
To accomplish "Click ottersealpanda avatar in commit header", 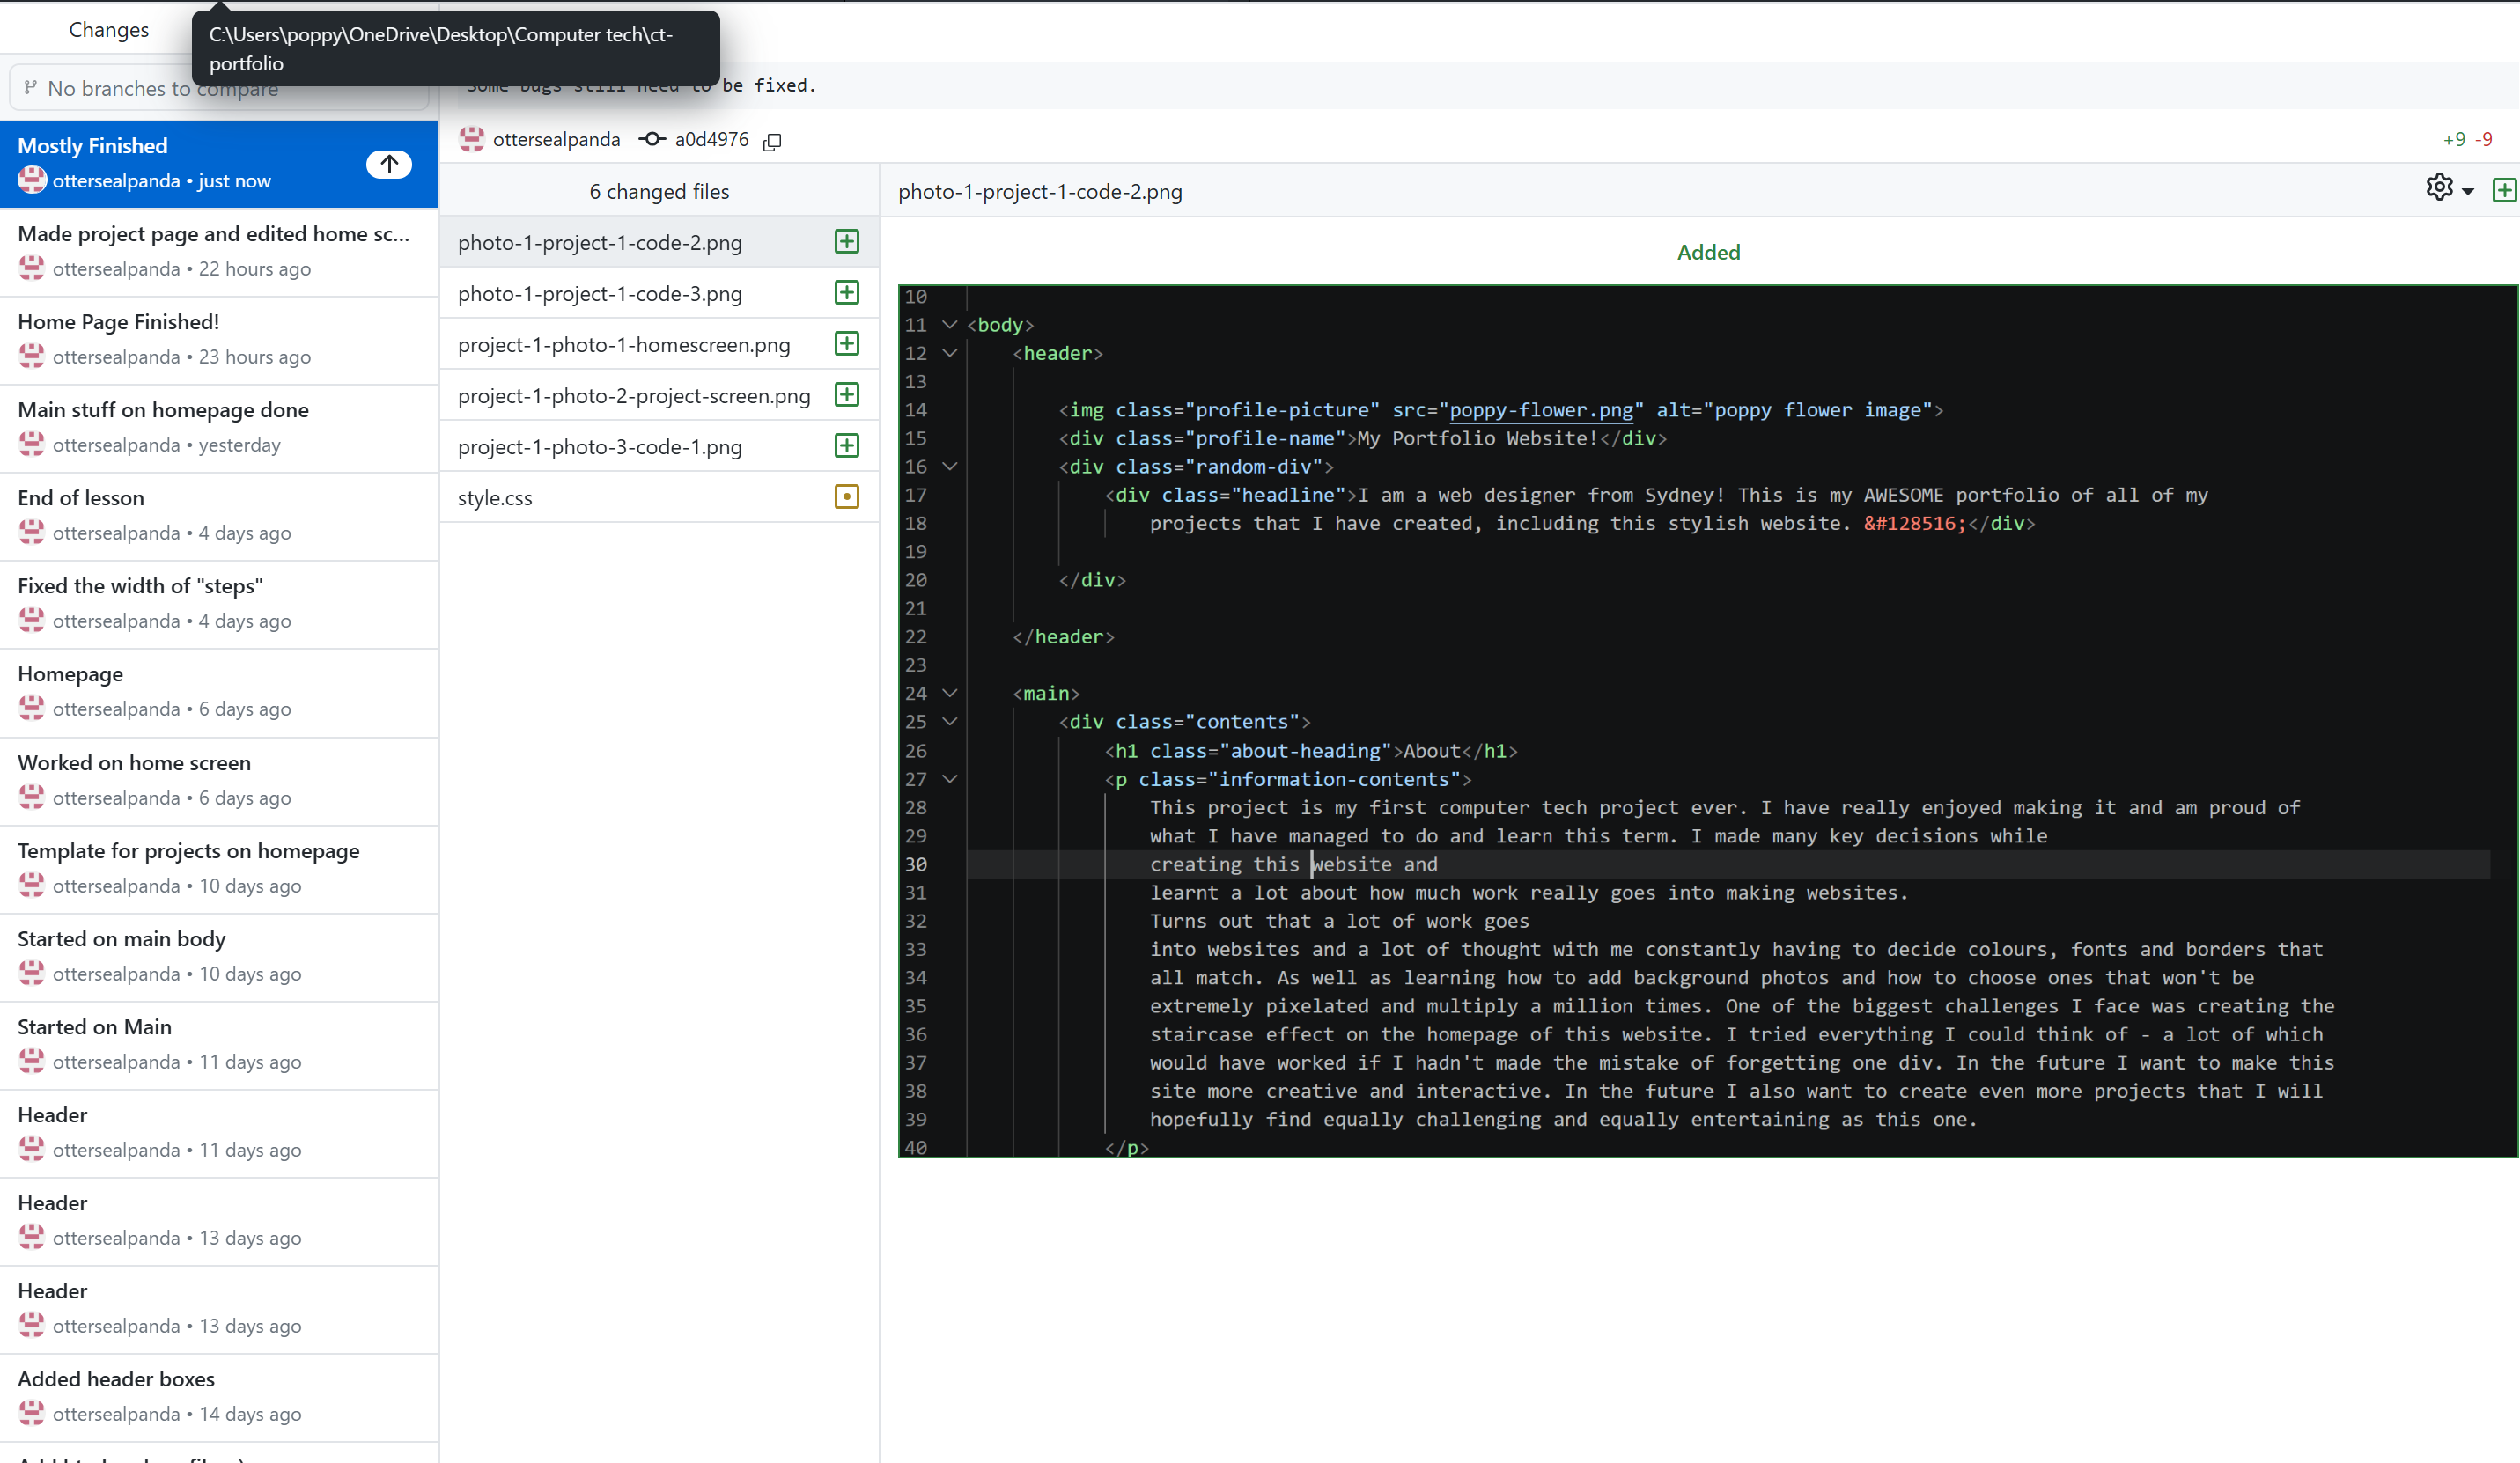I will 472,139.
